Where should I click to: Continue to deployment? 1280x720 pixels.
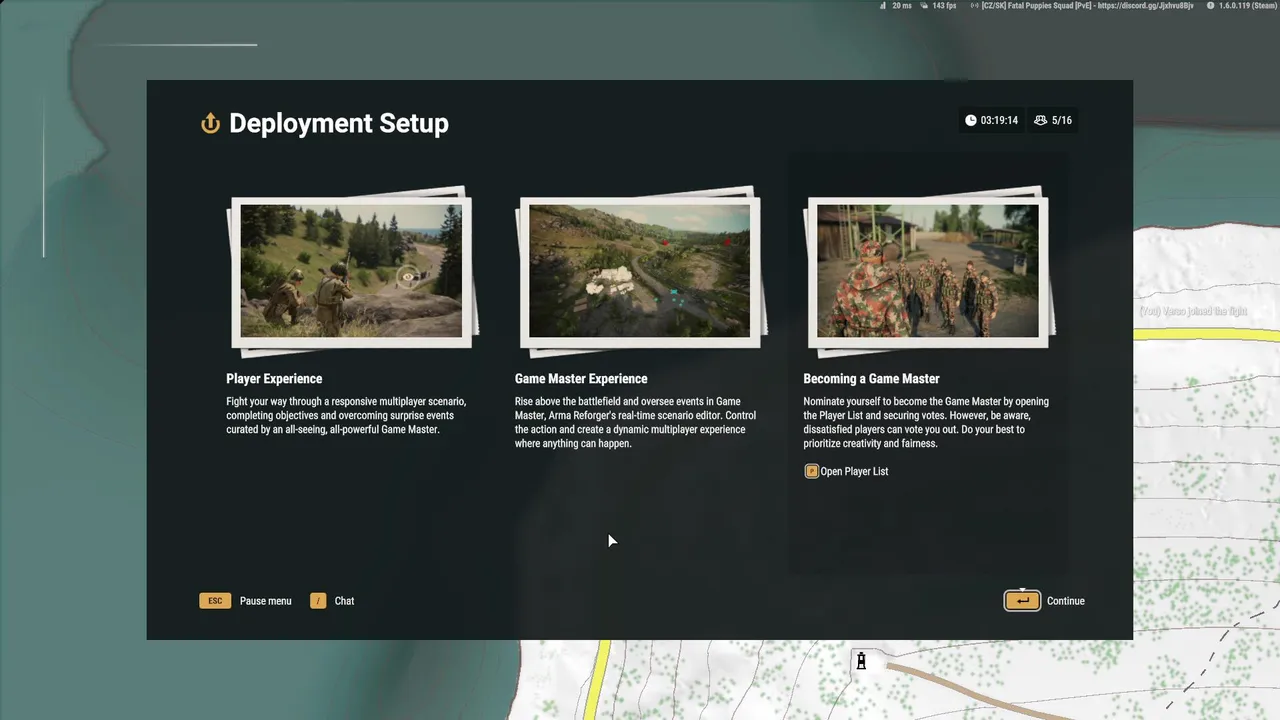pos(1066,601)
